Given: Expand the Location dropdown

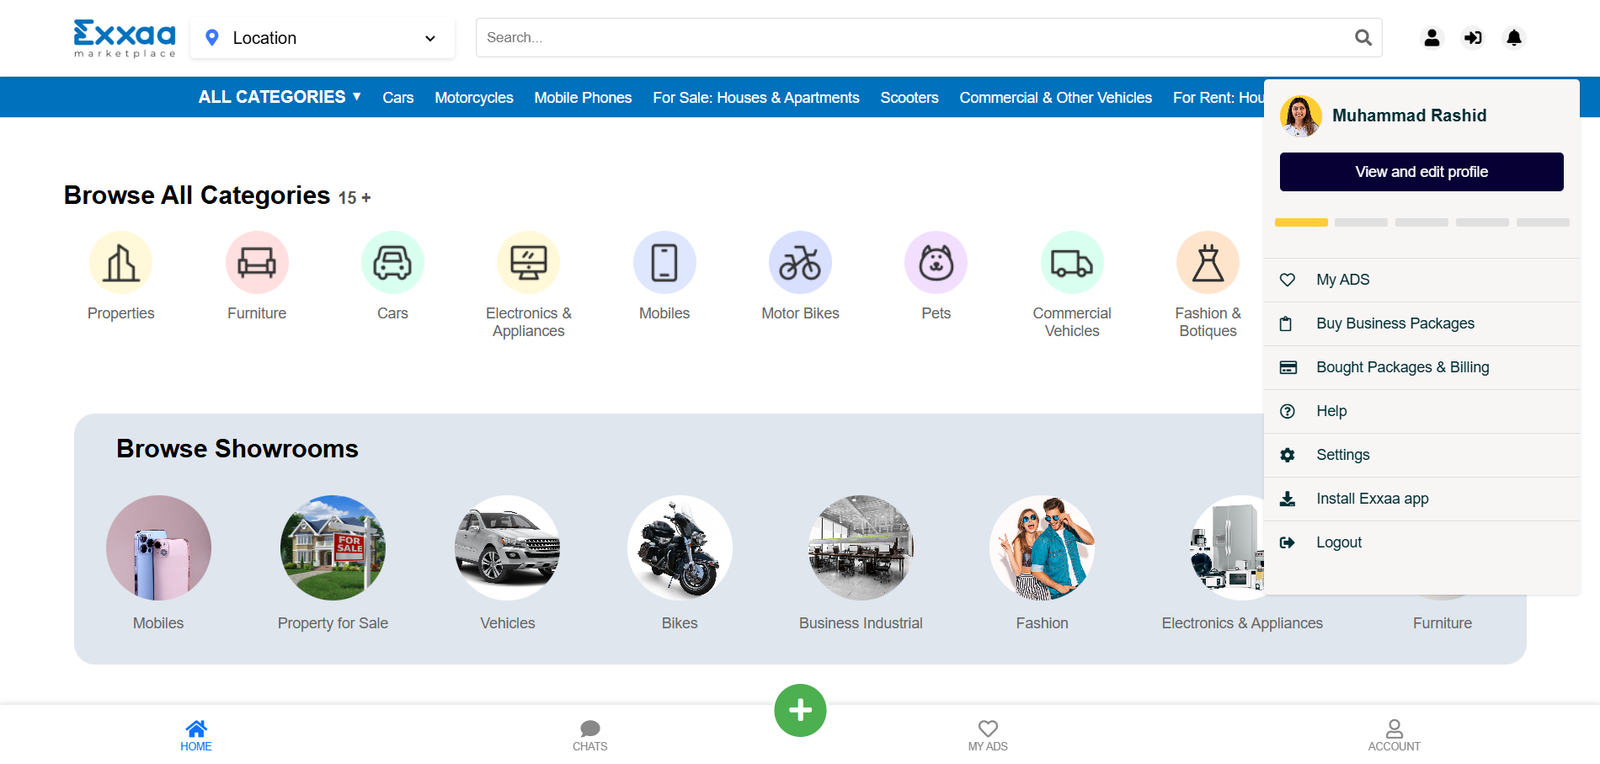Looking at the screenshot, I should [x=322, y=38].
